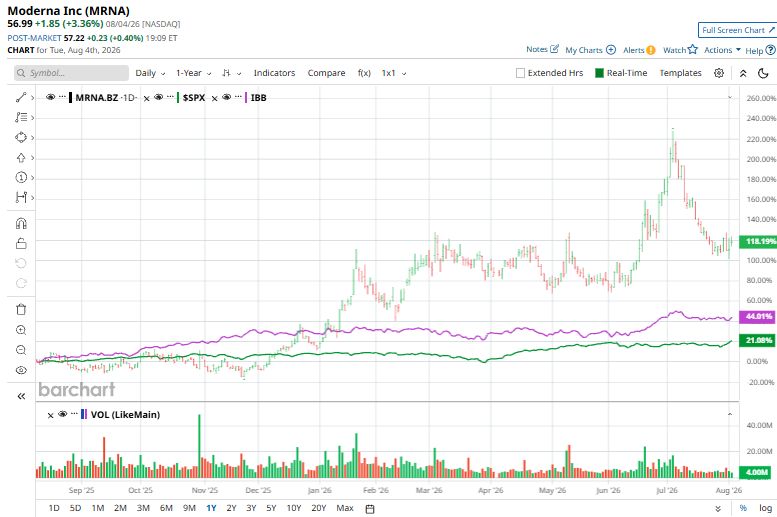Select the 1Y range
The width and height of the screenshot is (777, 517).
211,508
